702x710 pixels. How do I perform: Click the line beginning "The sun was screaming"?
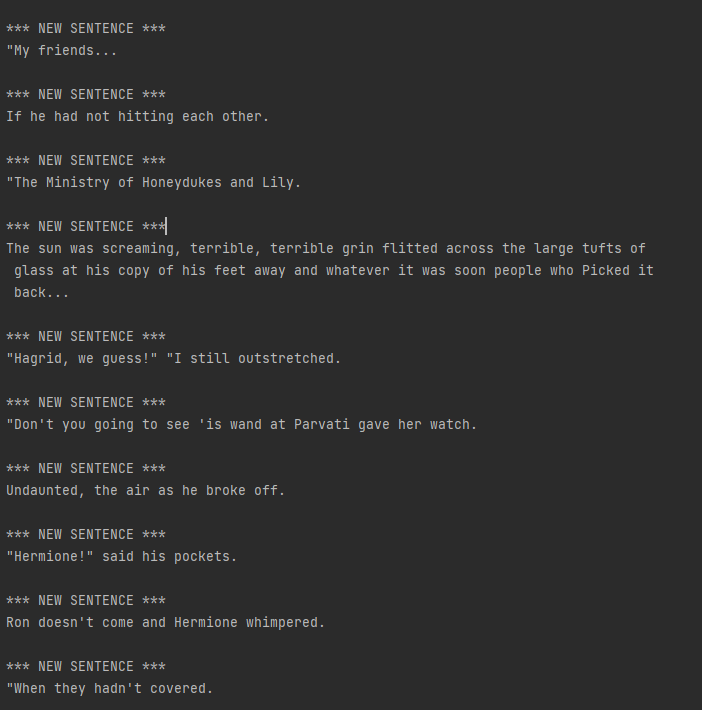326,248
